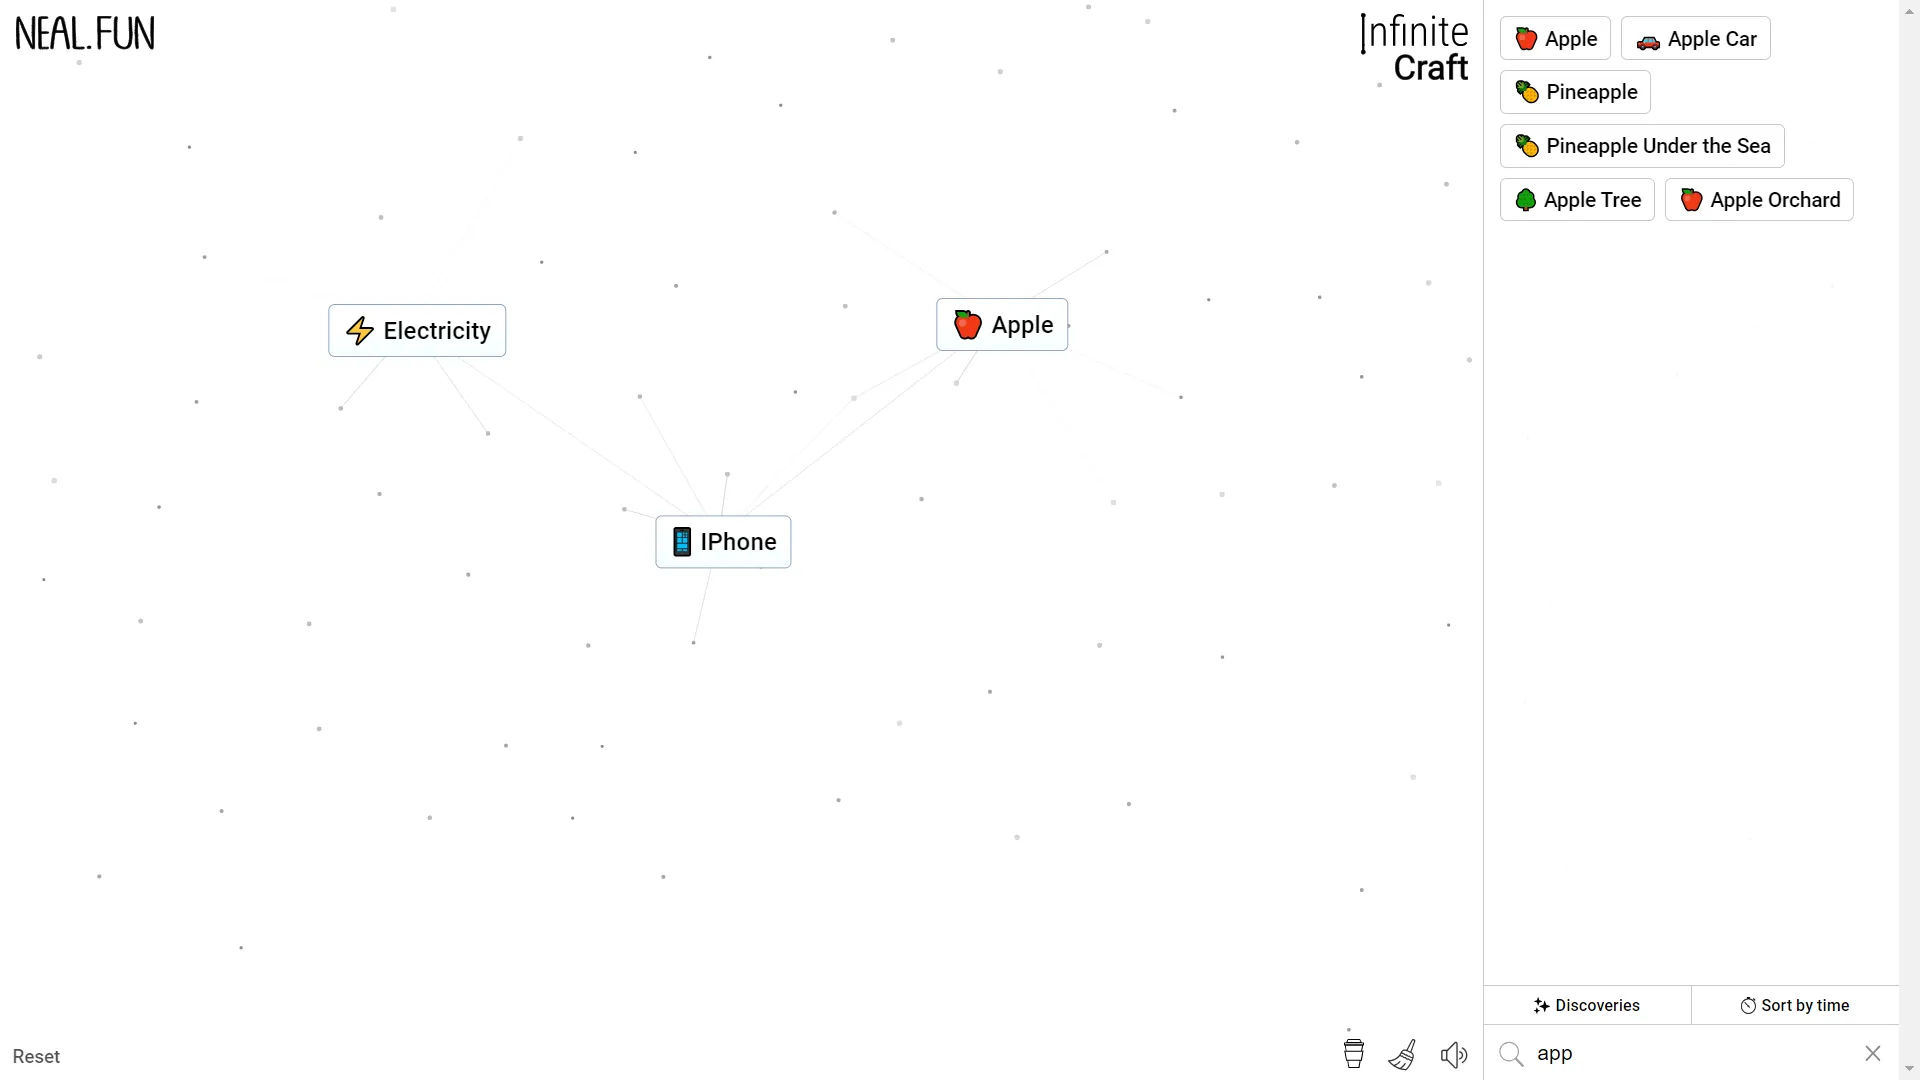Click the Discoveries panel icon

1543,1005
